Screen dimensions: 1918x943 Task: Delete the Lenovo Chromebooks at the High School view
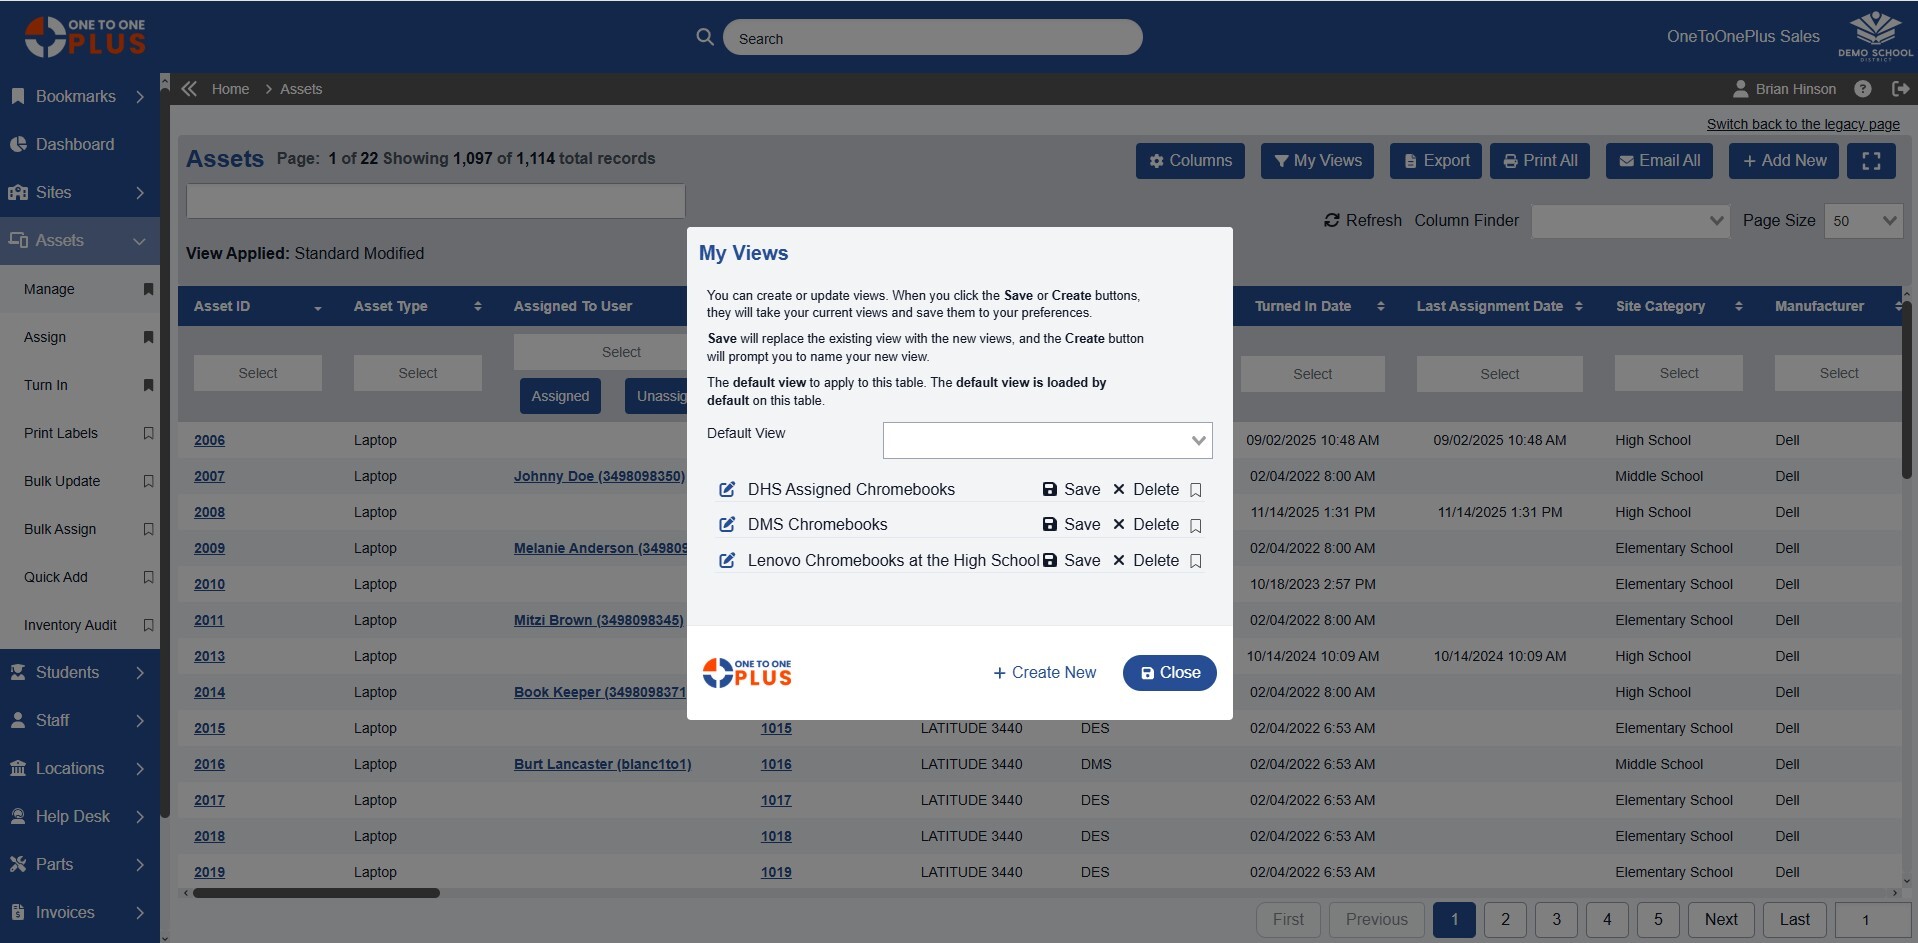tap(1146, 561)
